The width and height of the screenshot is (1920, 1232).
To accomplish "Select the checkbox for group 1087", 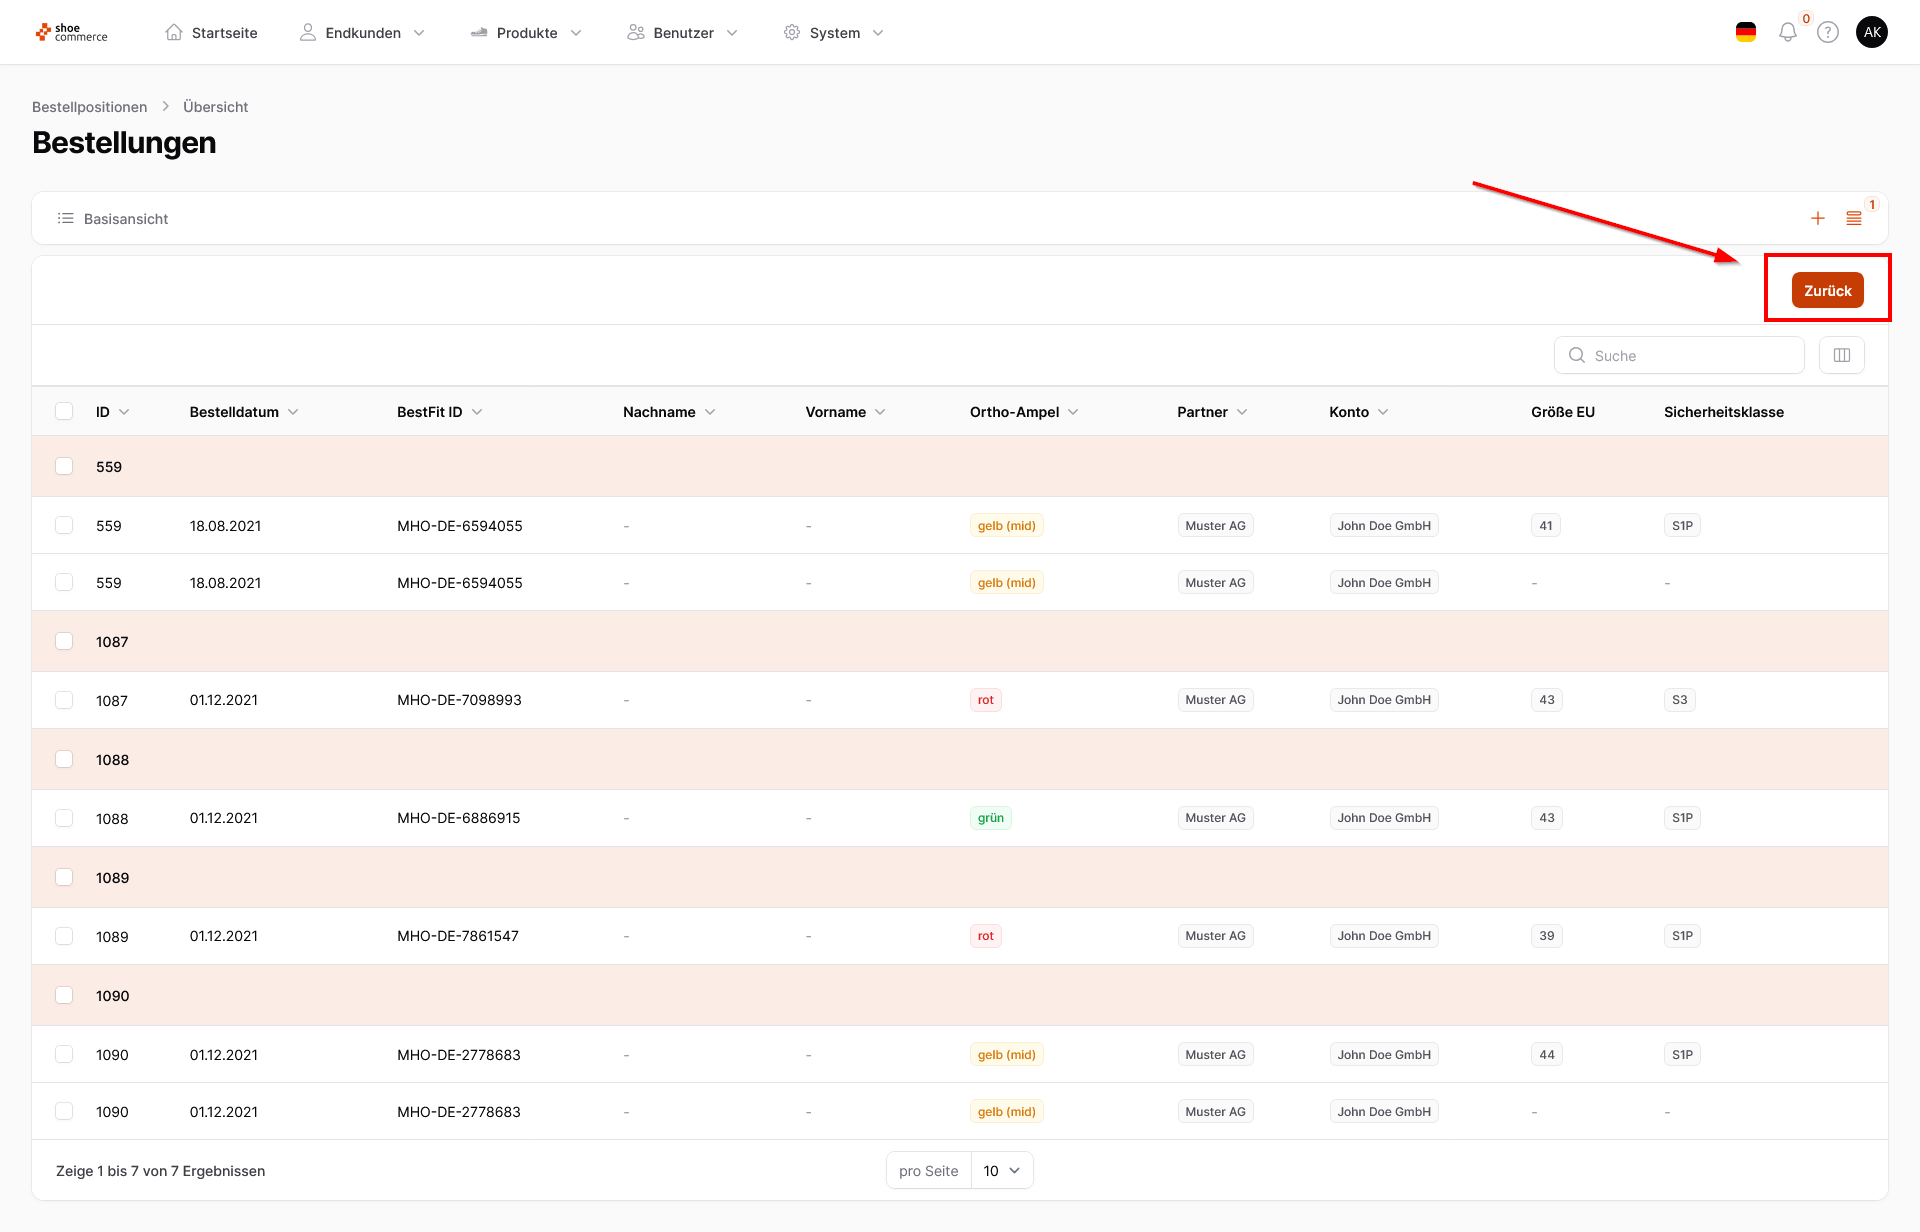I will click(x=64, y=641).
